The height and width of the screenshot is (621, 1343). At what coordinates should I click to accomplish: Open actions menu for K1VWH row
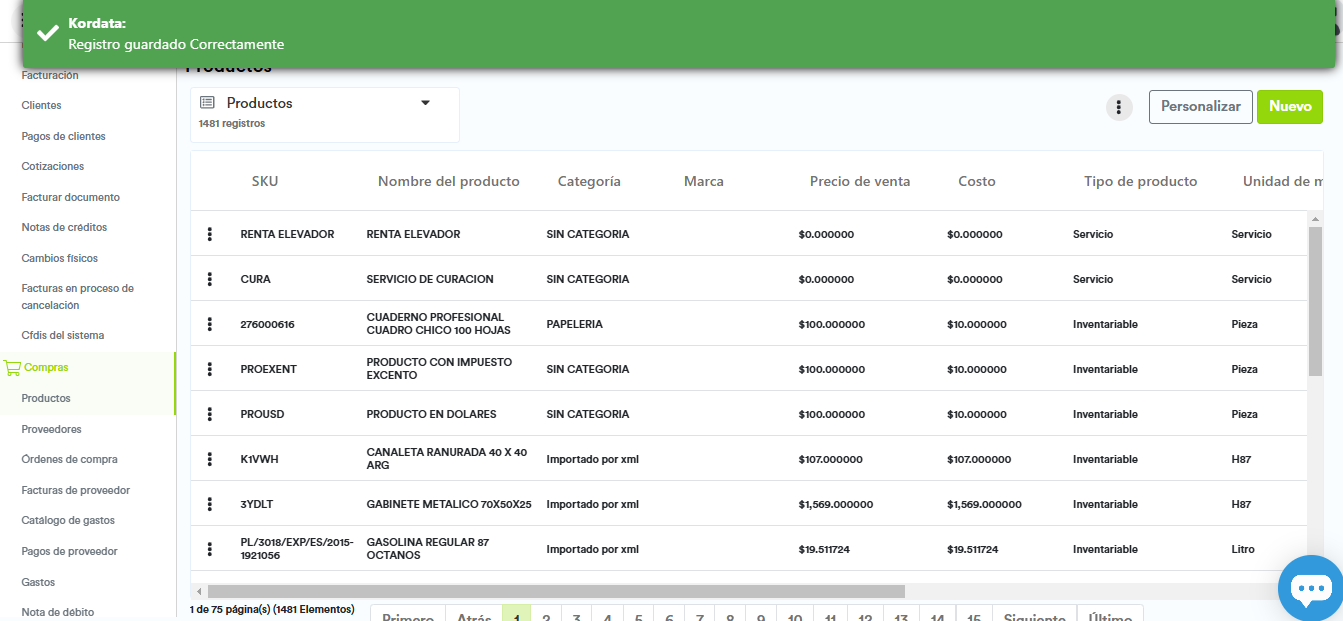point(210,459)
